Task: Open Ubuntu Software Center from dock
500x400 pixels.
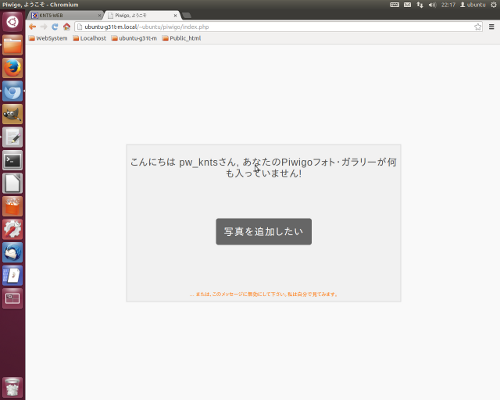Action: (13, 206)
